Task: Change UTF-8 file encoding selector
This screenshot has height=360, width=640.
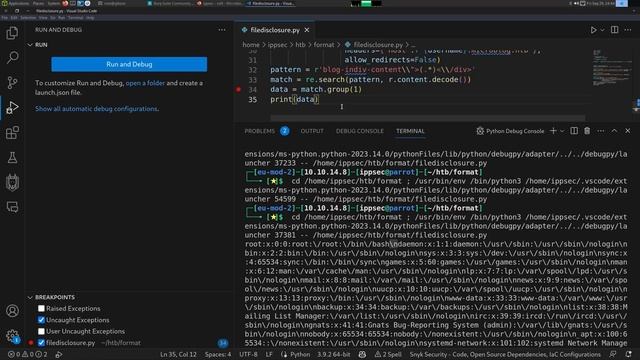Action: (248, 354)
